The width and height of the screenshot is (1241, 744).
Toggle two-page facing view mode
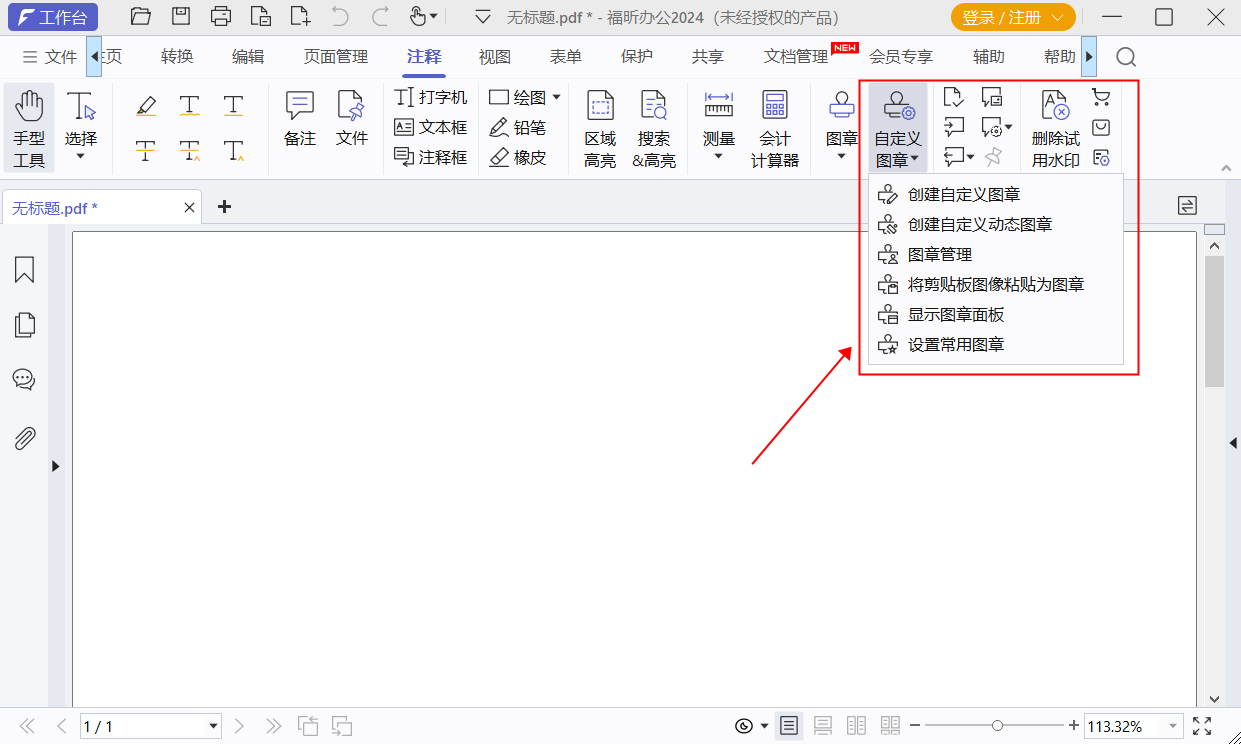856,726
